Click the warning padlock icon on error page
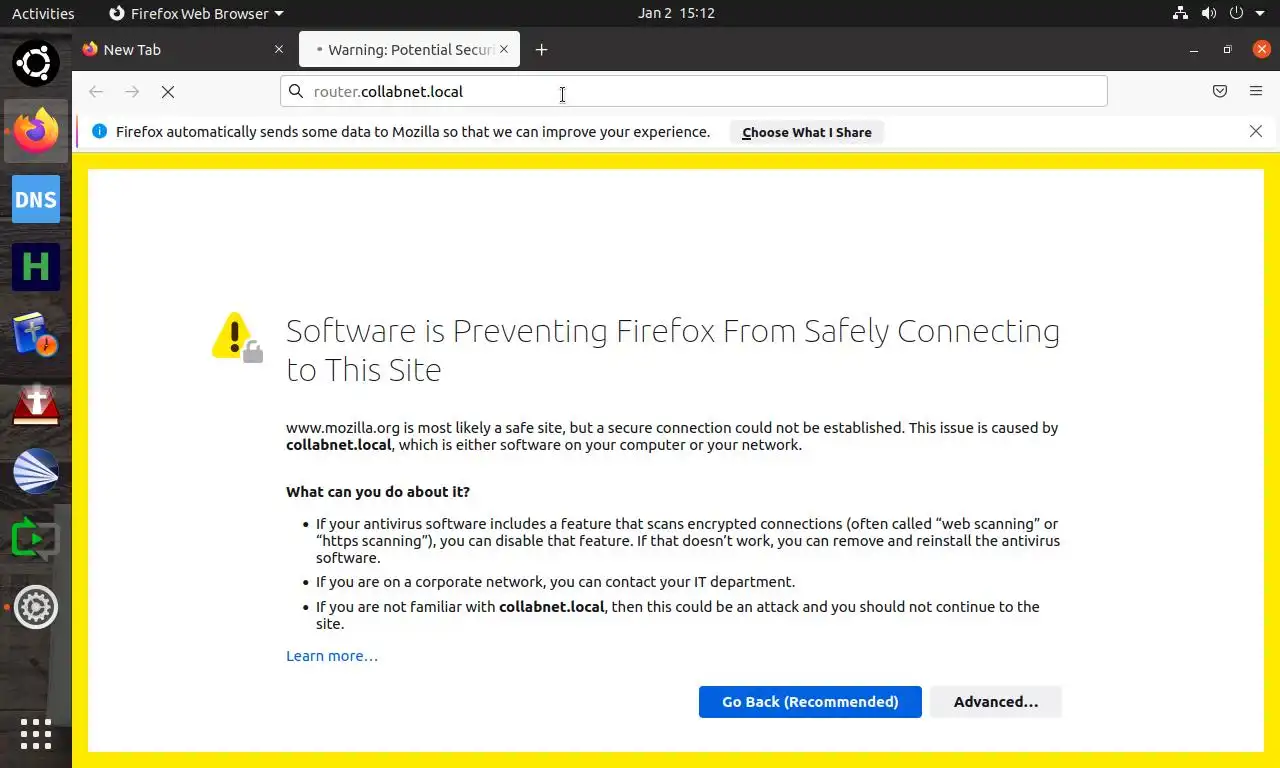The height and width of the screenshot is (768, 1280). click(x=237, y=337)
